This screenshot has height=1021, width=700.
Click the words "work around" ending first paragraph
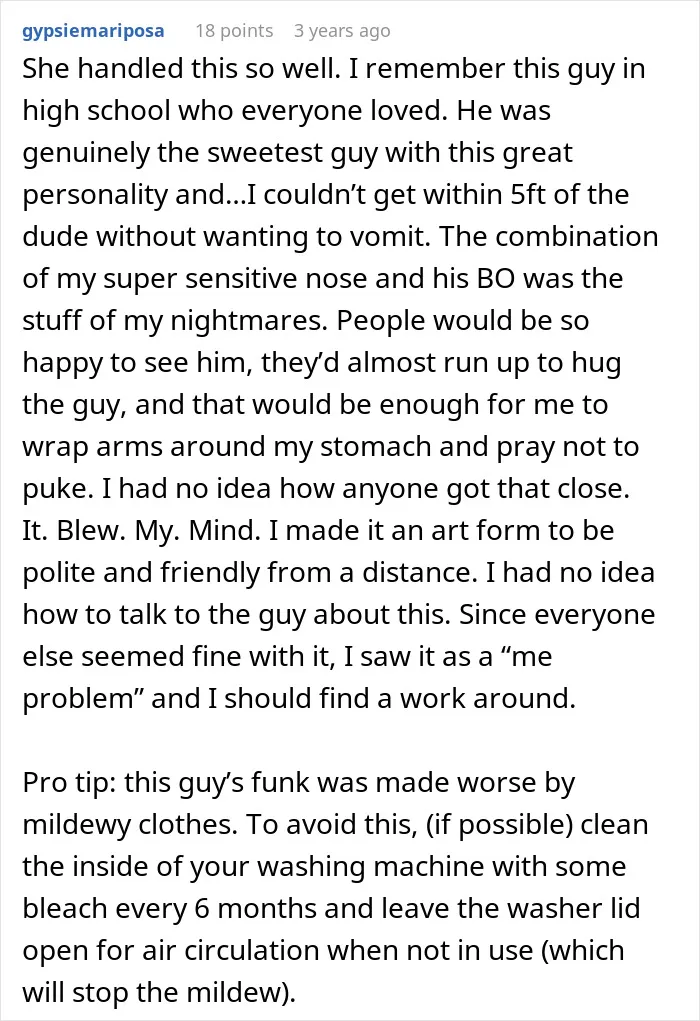[488, 699]
